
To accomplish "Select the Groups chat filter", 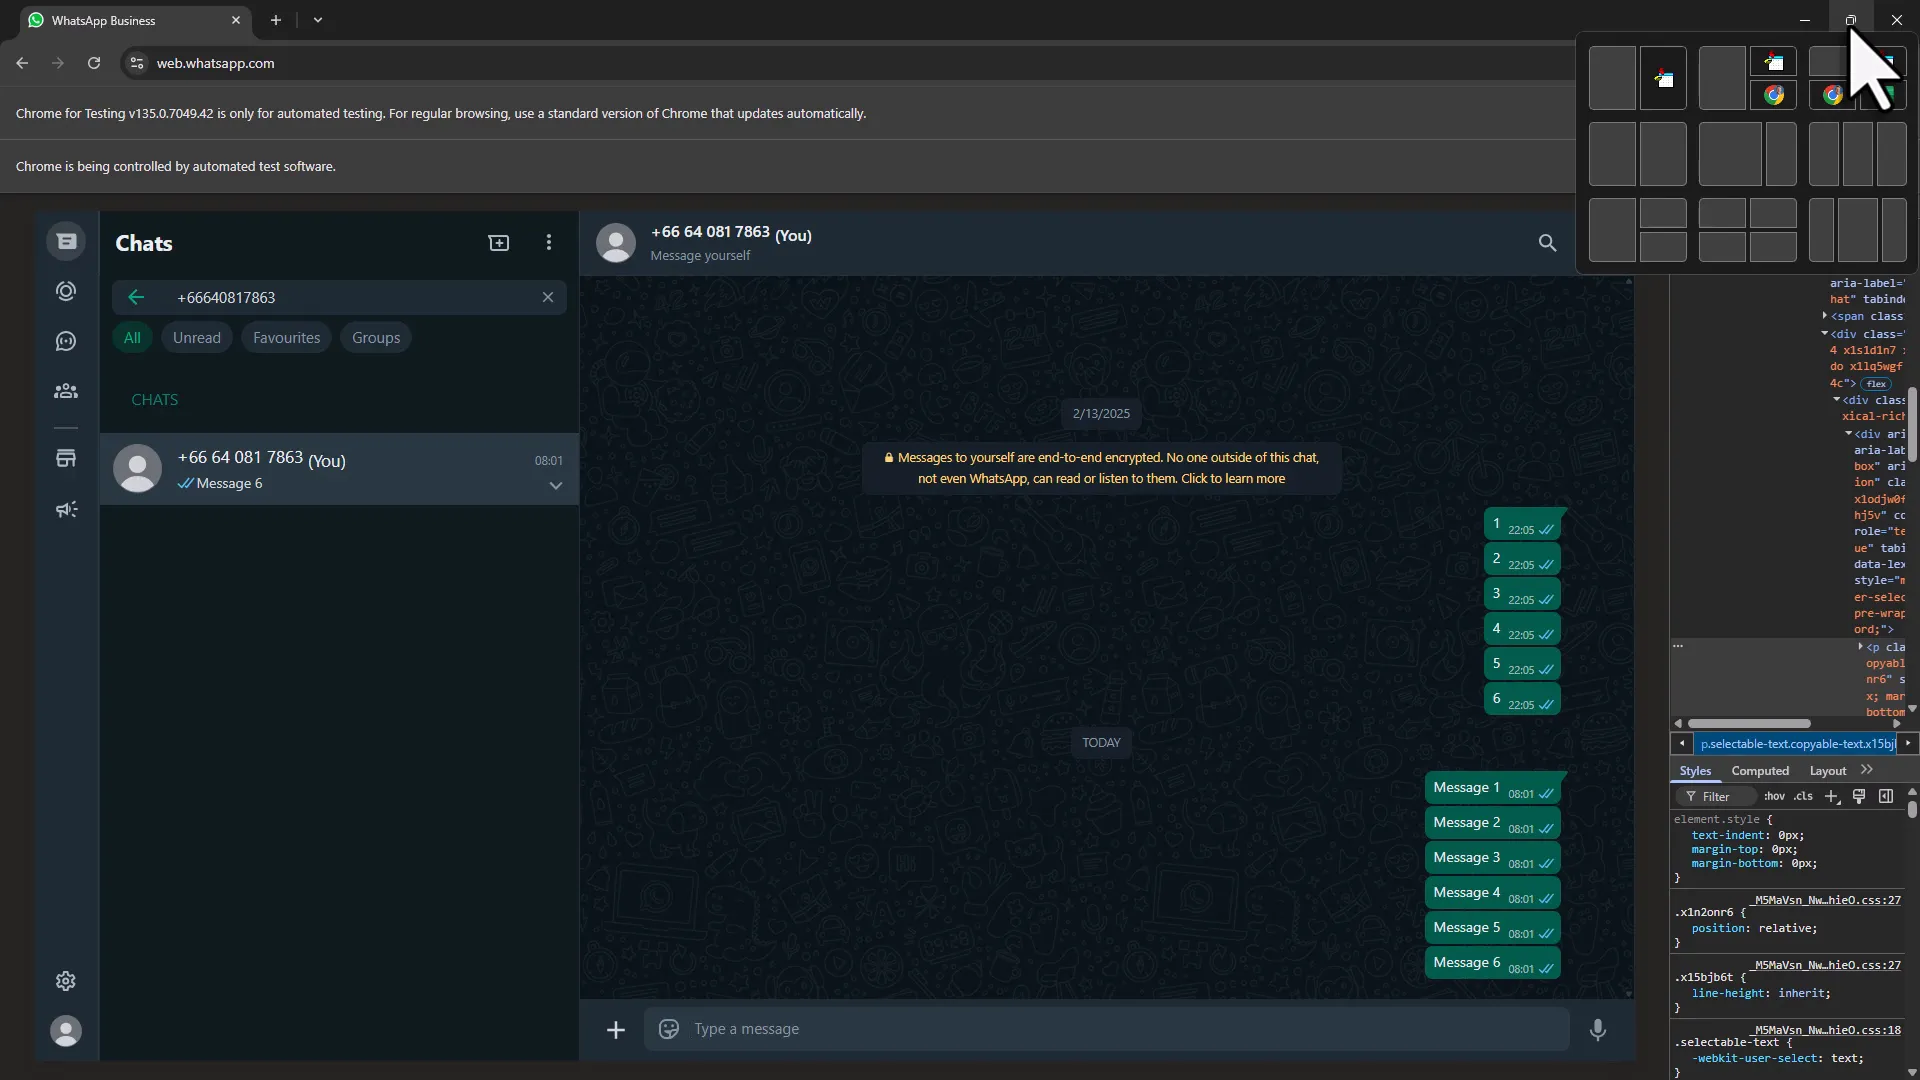I will tap(376, 338).
